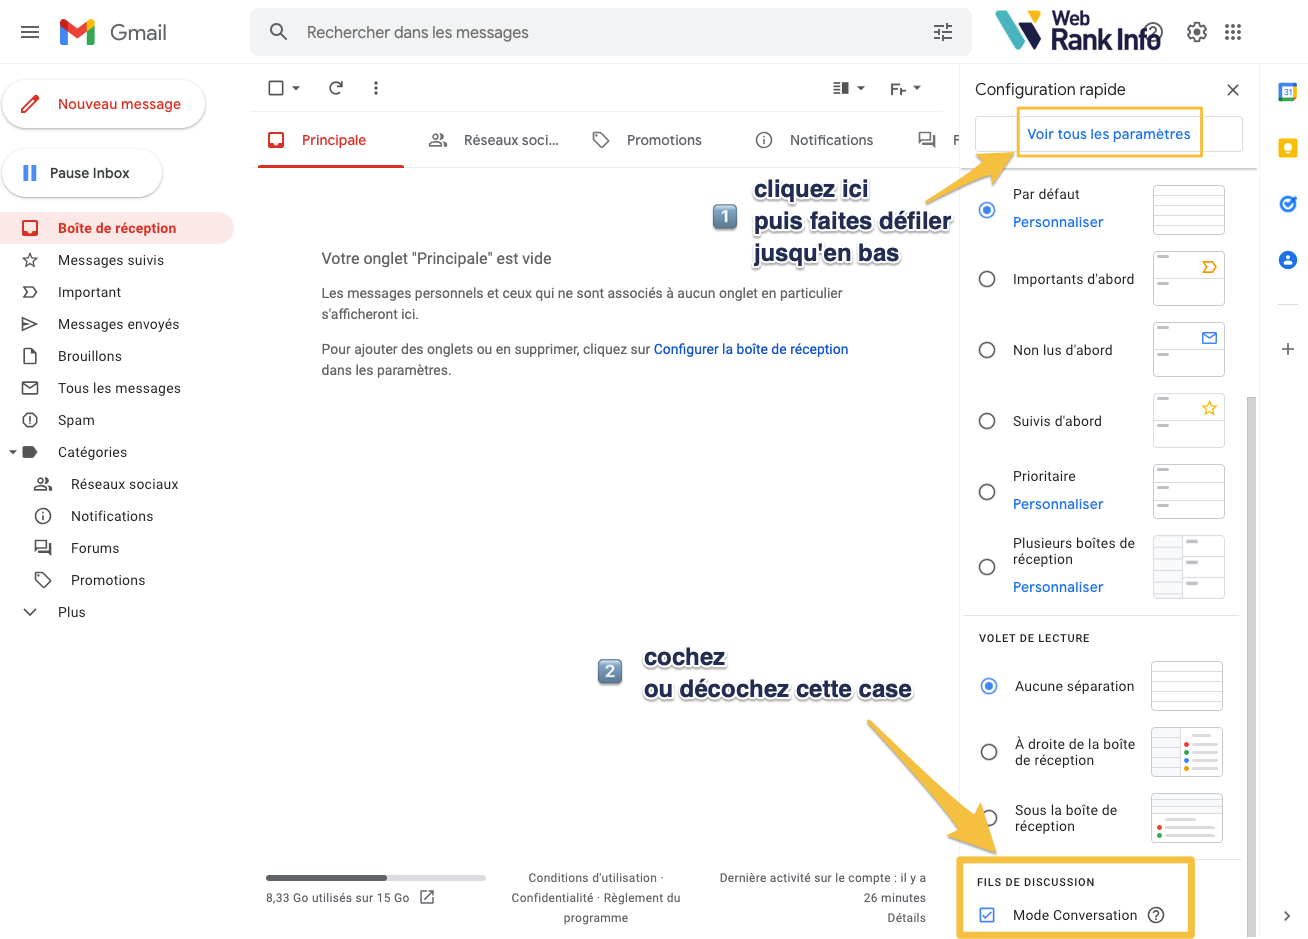The height and width of the screenshot is (939, 1308).
Task: Expand the 'Plus' section in sidebar
Action: pos(30,612)
